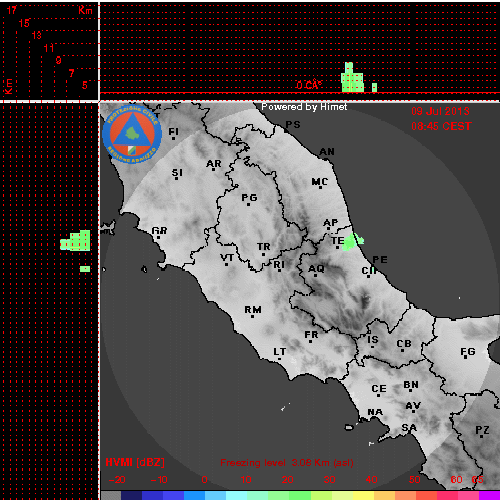Click the '15' height axis label
Screen dimensions: 500x500
pos(24,23)
